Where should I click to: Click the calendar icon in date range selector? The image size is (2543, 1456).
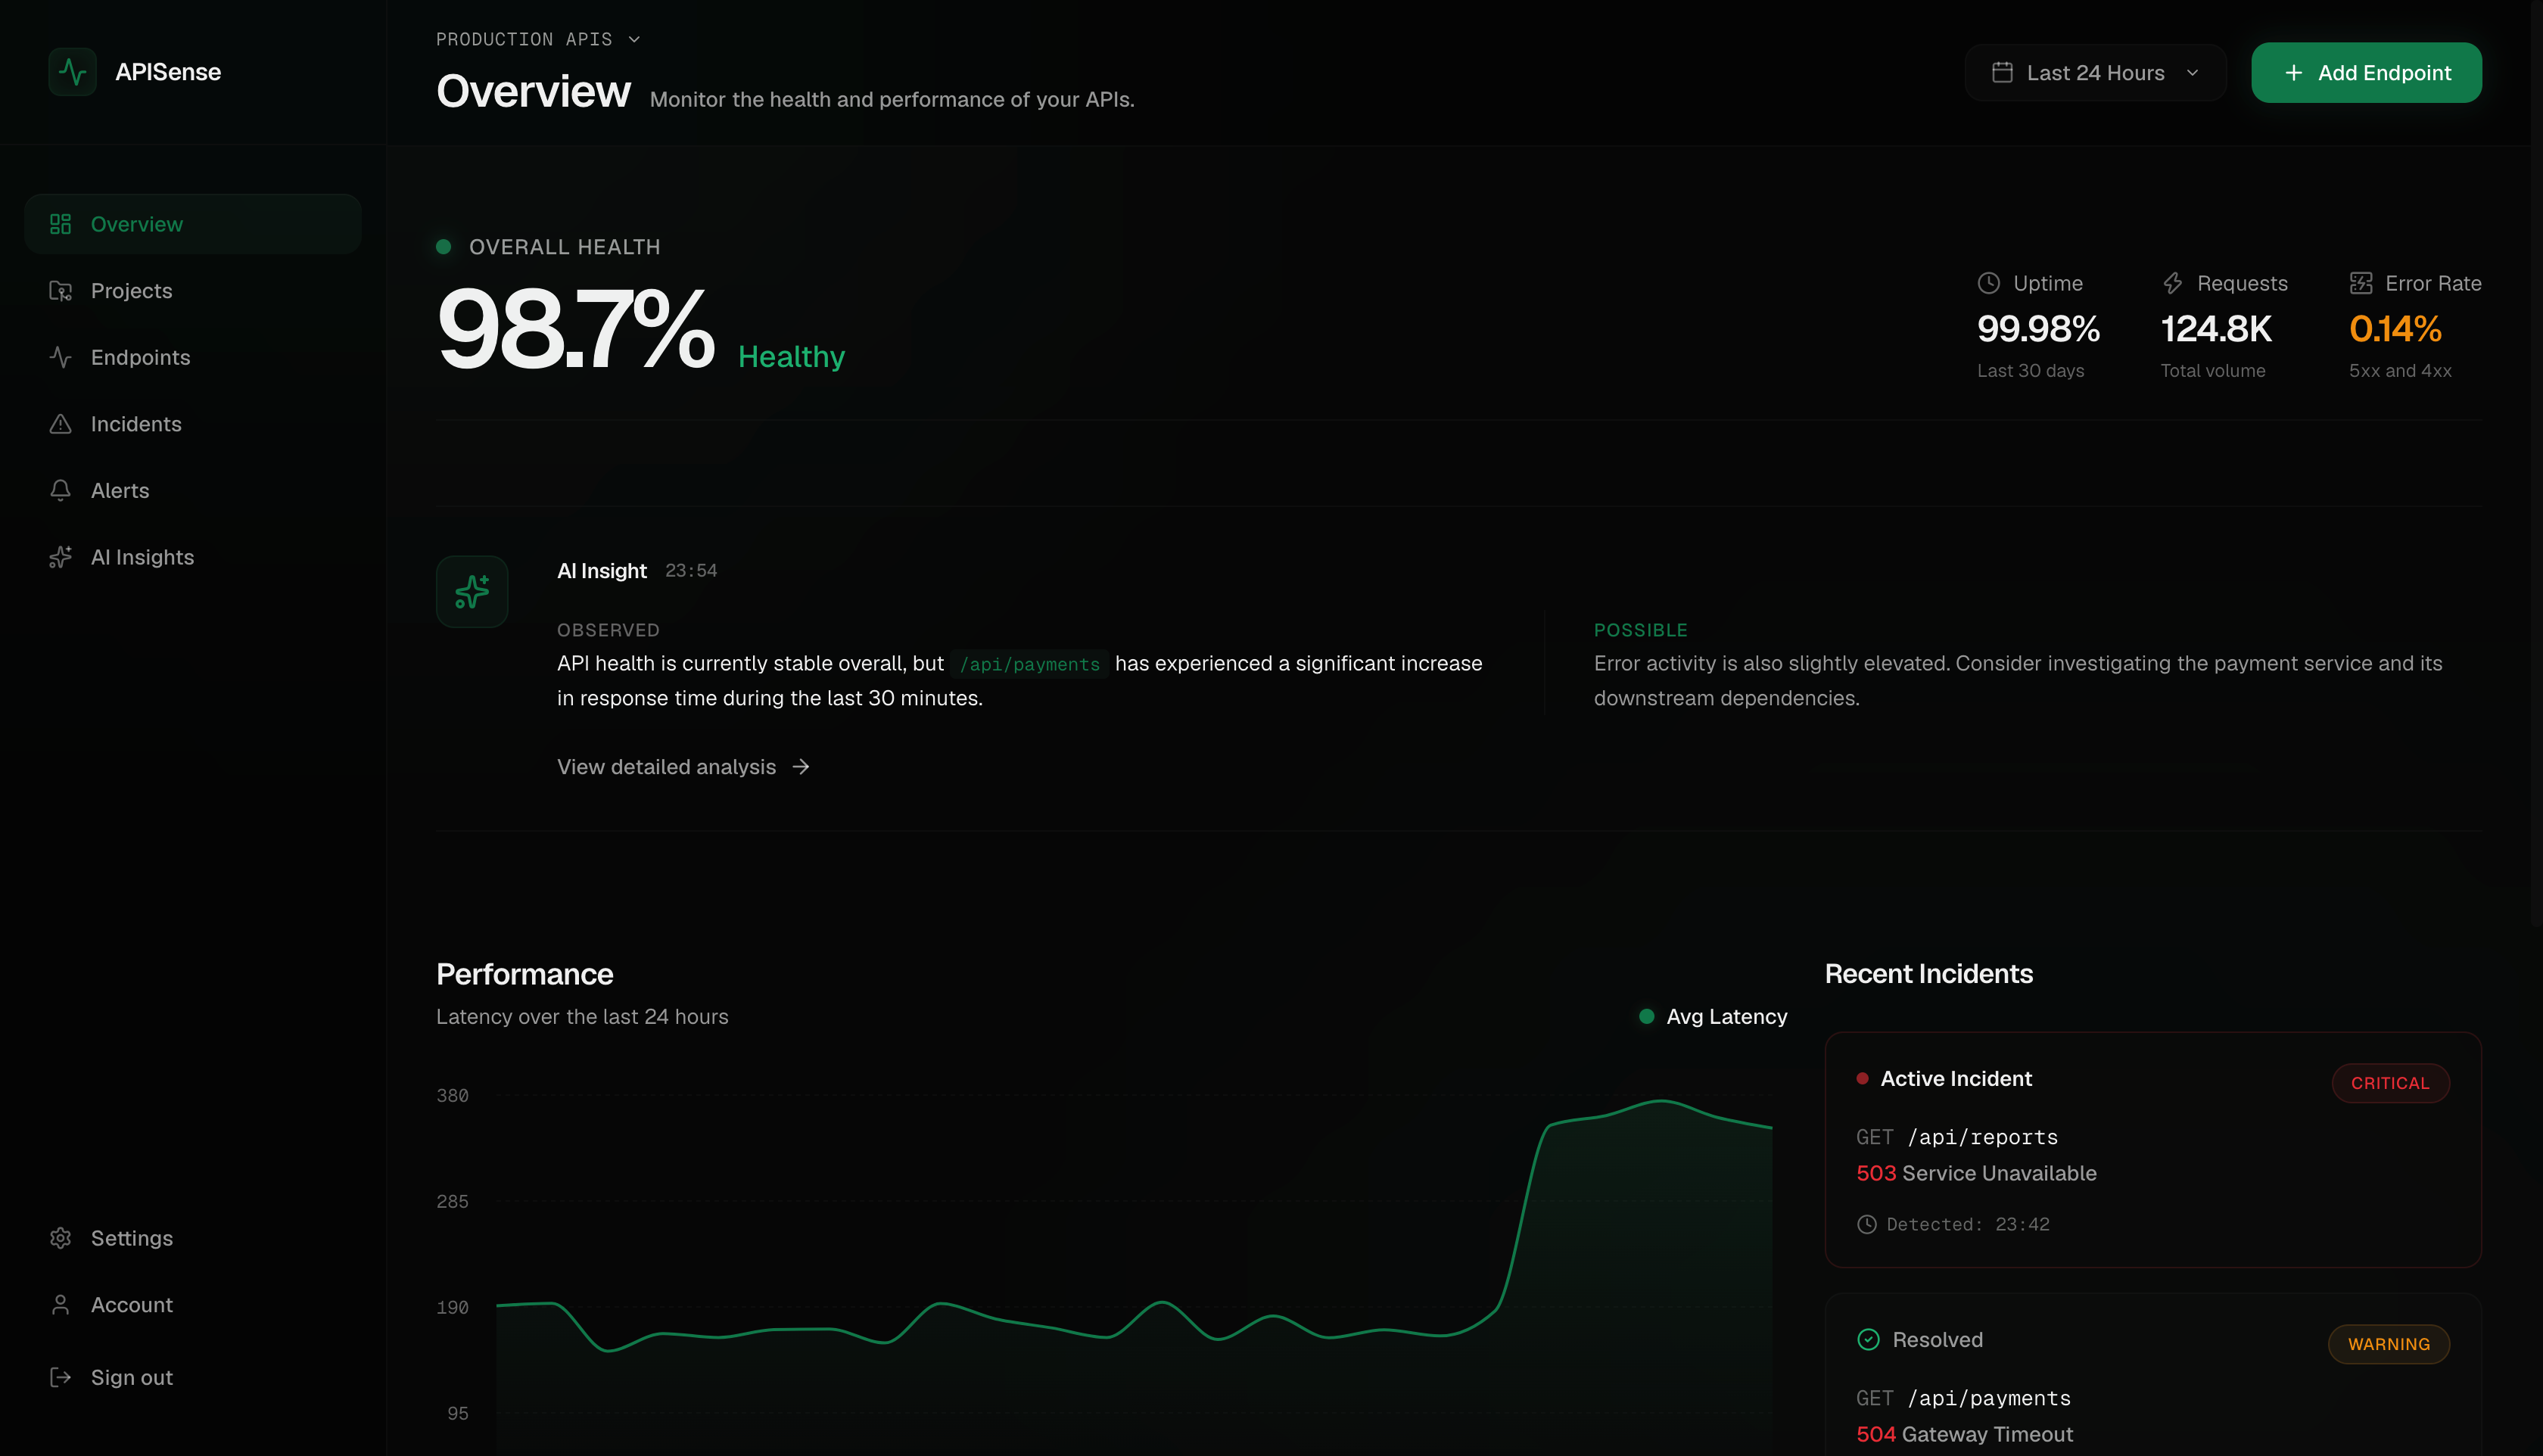[2002, 72]
